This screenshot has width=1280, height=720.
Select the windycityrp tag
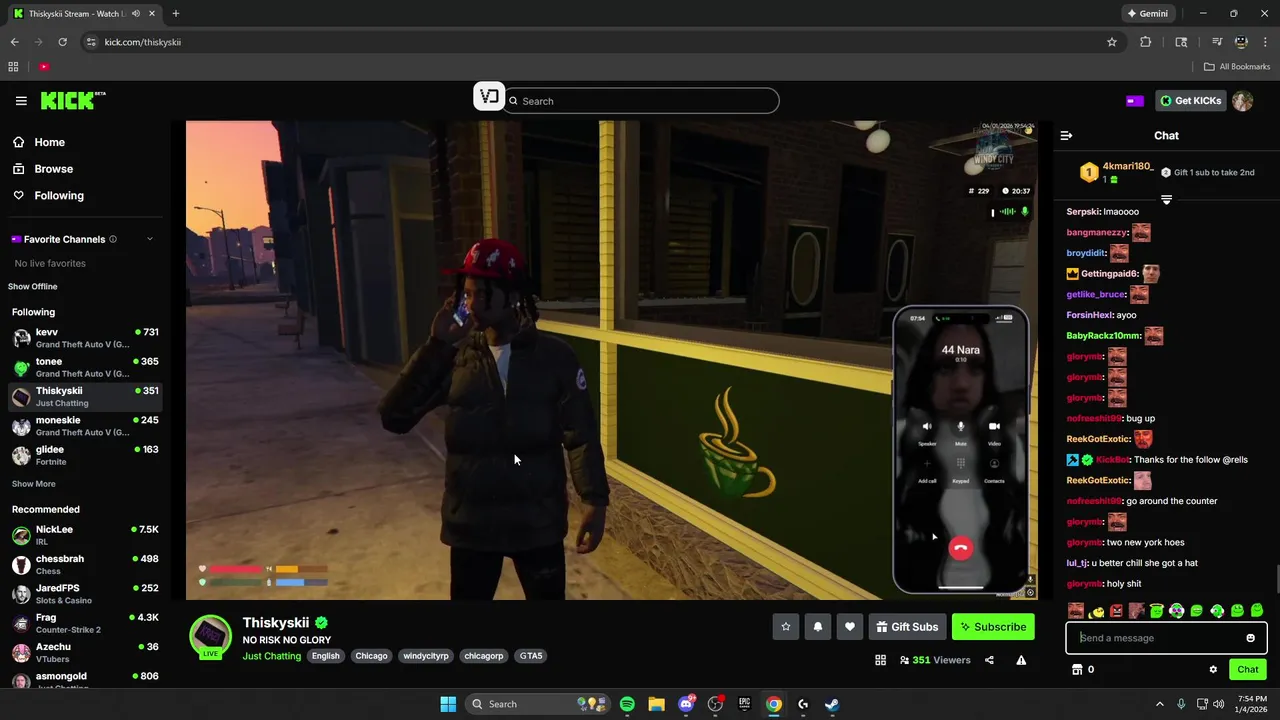tap(426, 656)
